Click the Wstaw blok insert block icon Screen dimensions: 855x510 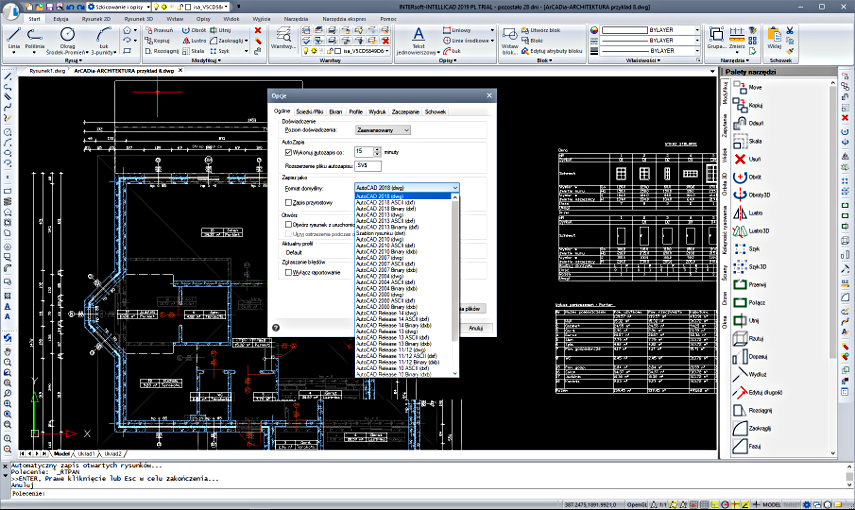(x=509, y=40)
